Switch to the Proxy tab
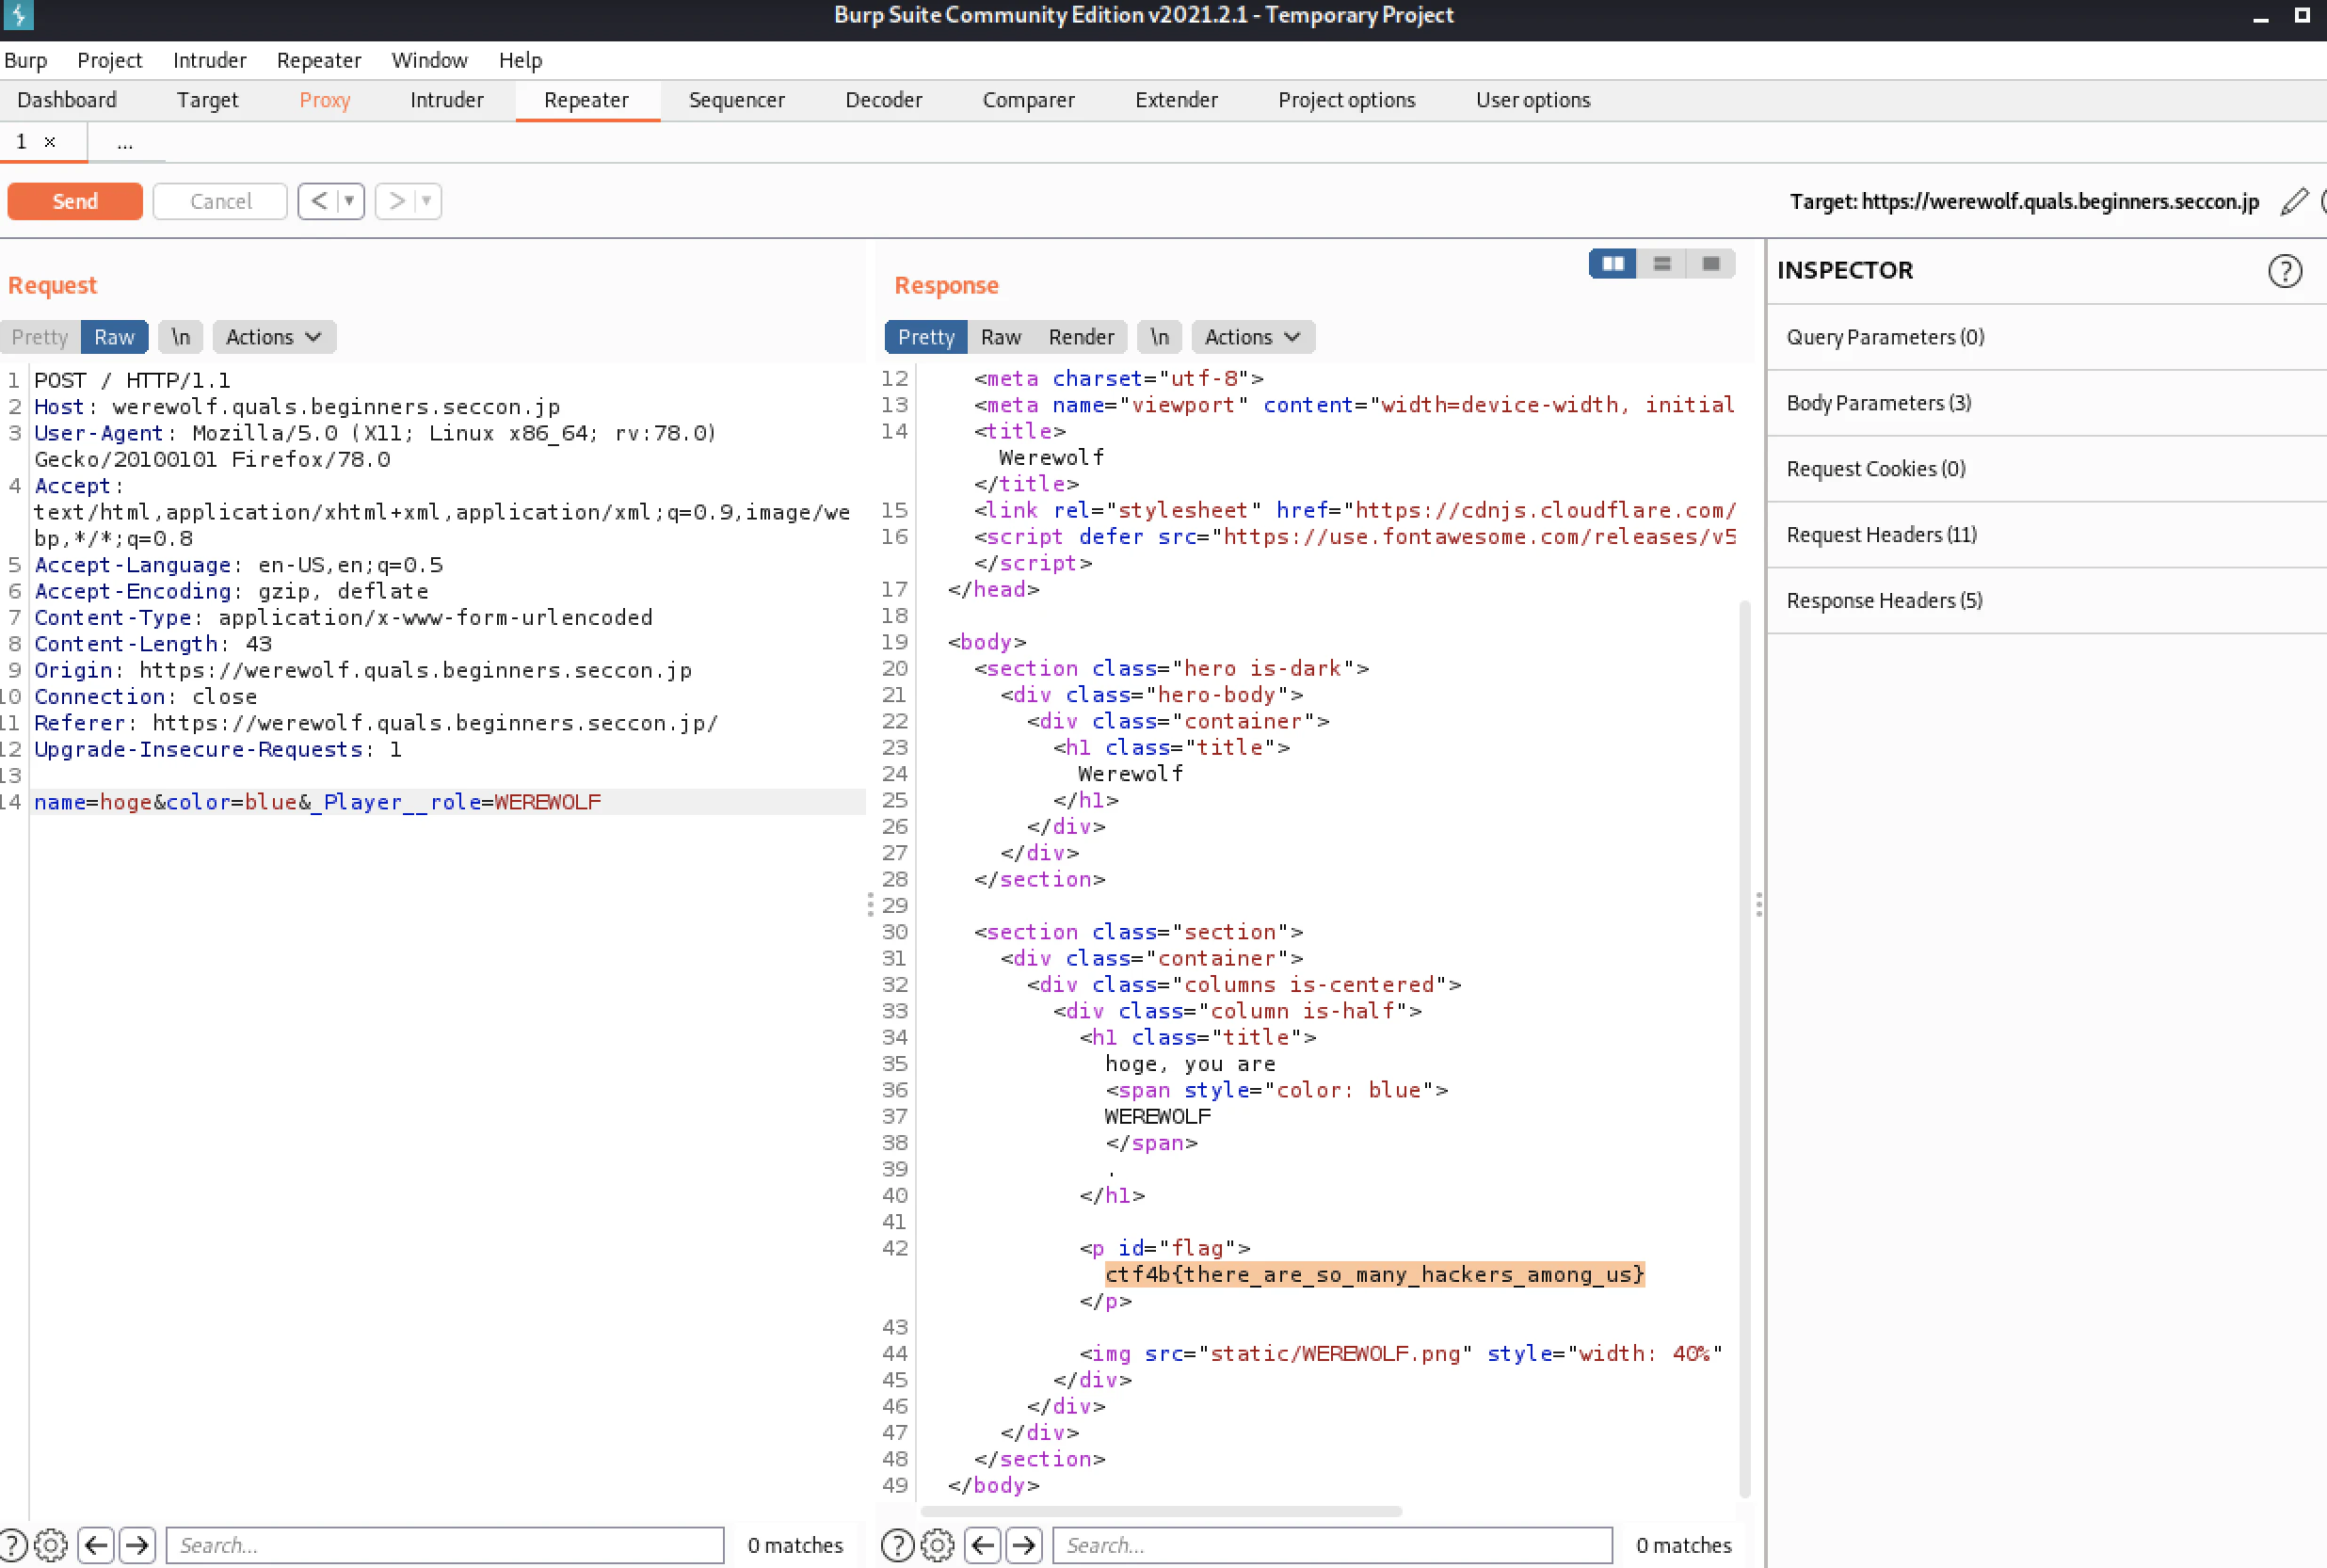The height and width of the screenshot is (1568, 2327). coord(325,100)
